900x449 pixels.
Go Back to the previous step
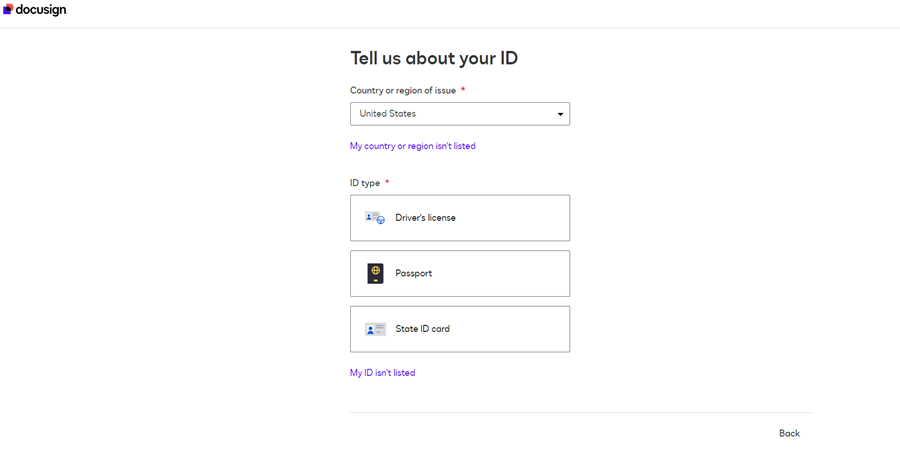(x=789, y=433)
